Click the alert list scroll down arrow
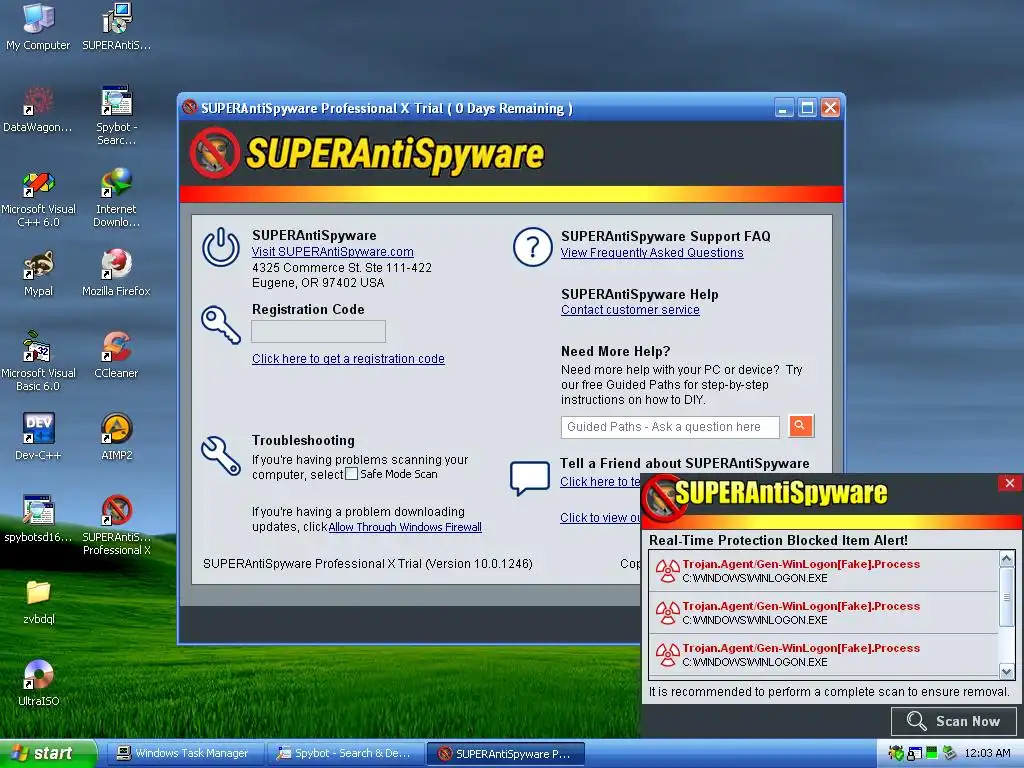Image resolution: width=1024 pixels, height=768 pixels. tap(1006, 671)
